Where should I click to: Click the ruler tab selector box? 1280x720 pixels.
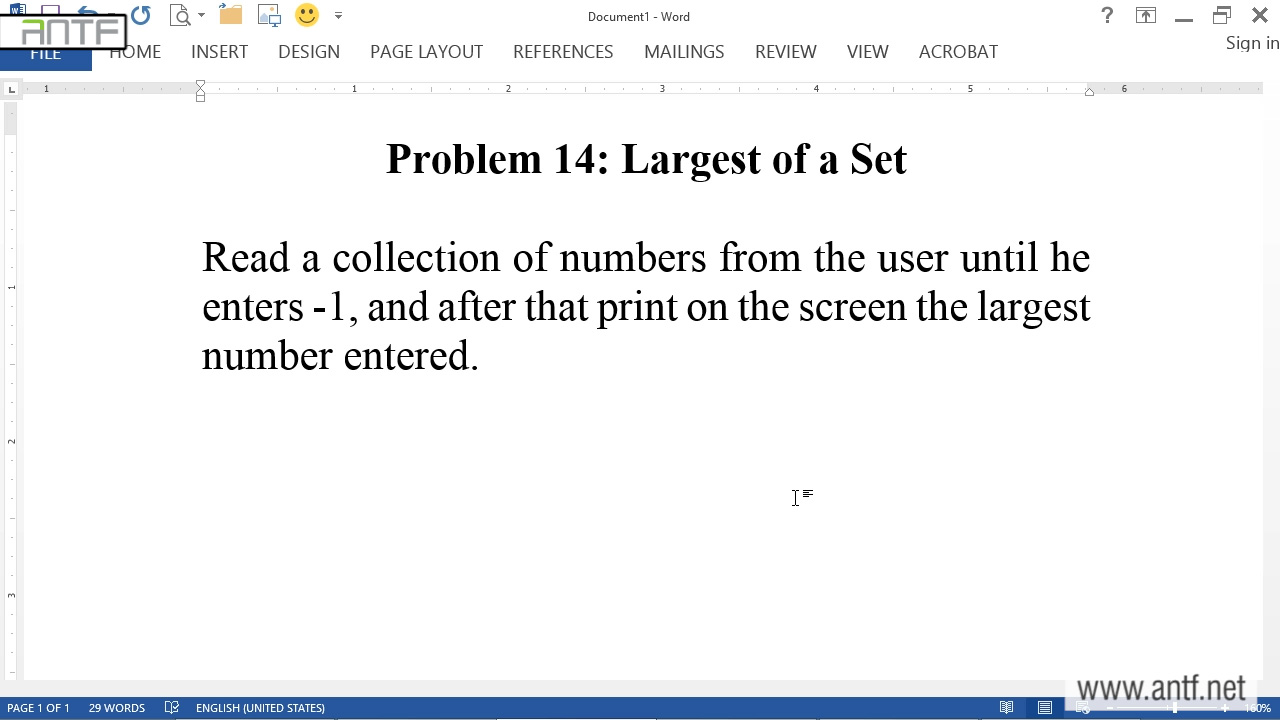point(11,90)
